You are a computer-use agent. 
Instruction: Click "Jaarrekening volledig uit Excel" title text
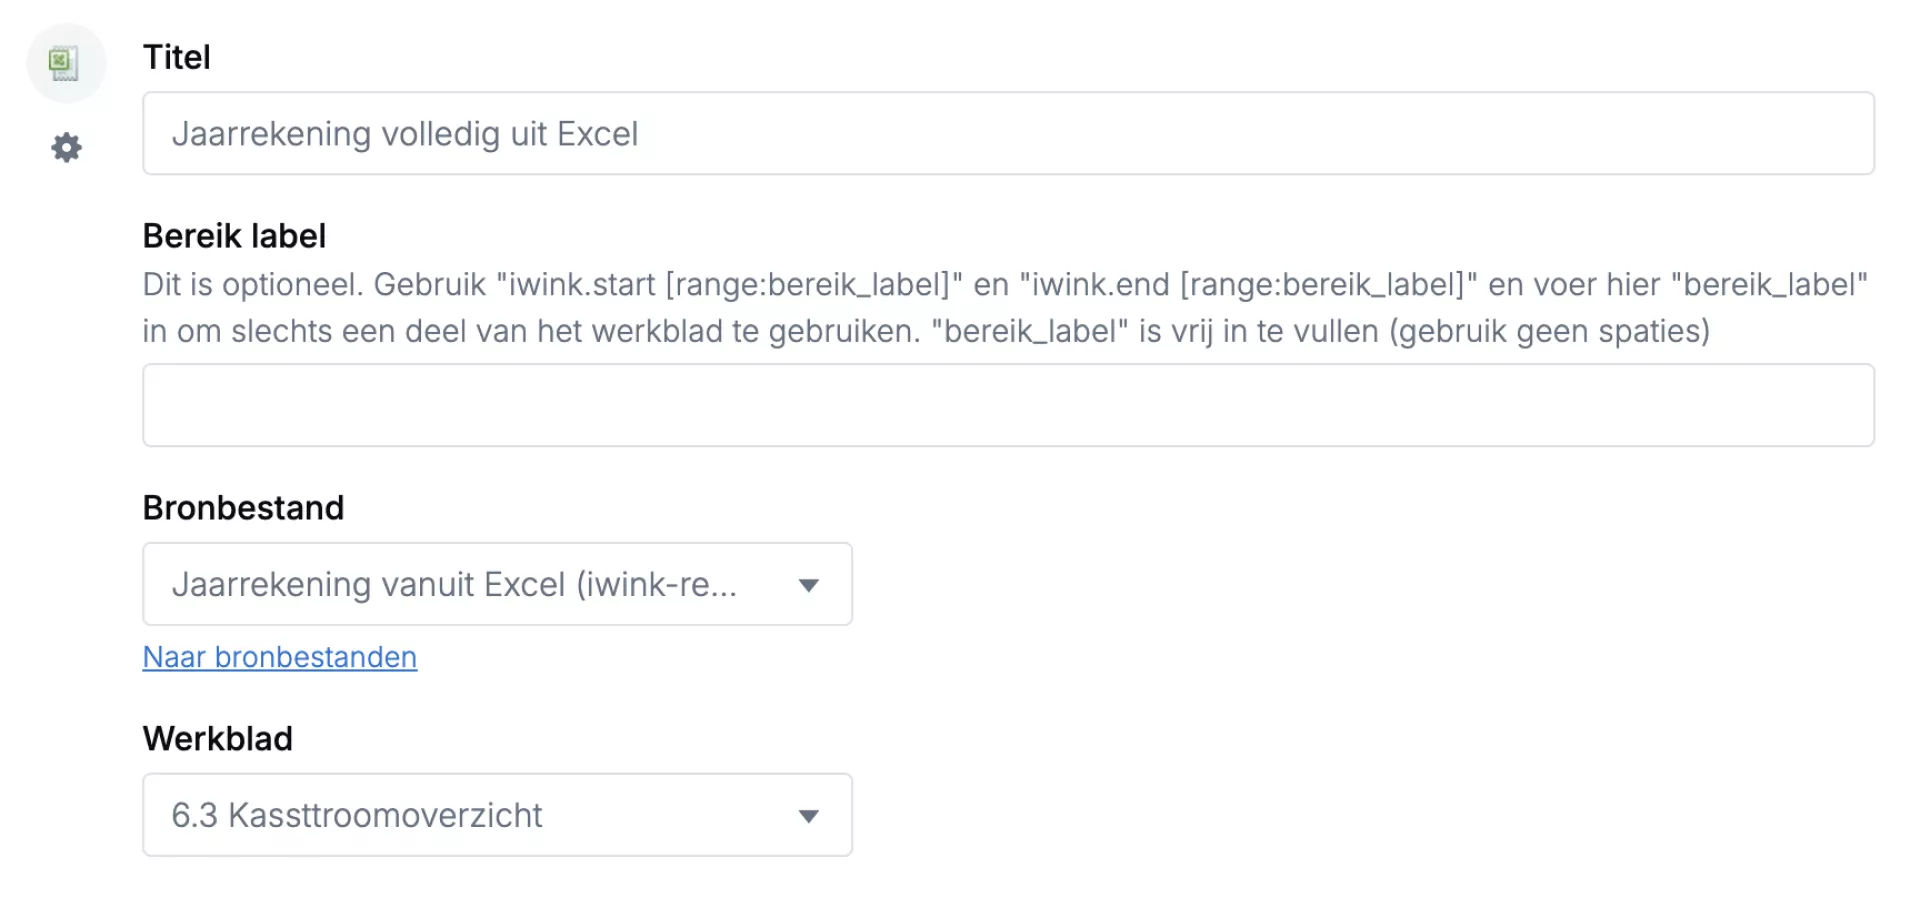click(x=405, y=134)
